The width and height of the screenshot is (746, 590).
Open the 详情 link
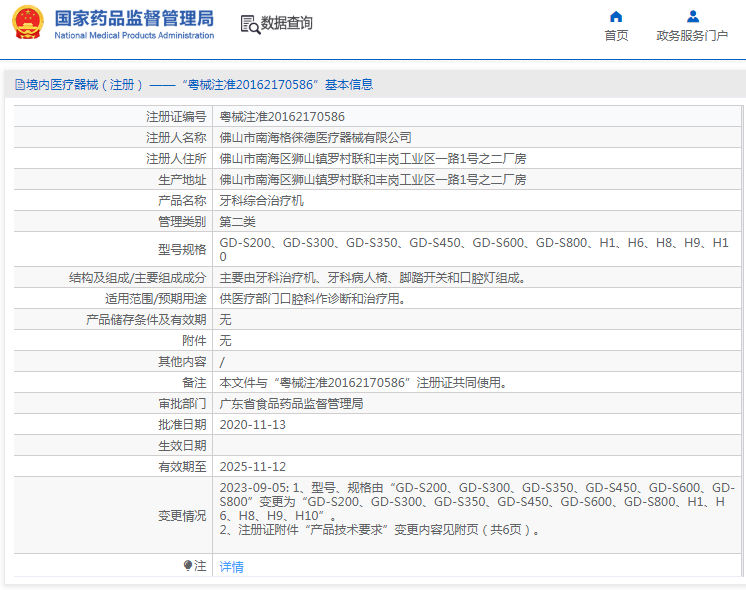click(x=232, y=566)
